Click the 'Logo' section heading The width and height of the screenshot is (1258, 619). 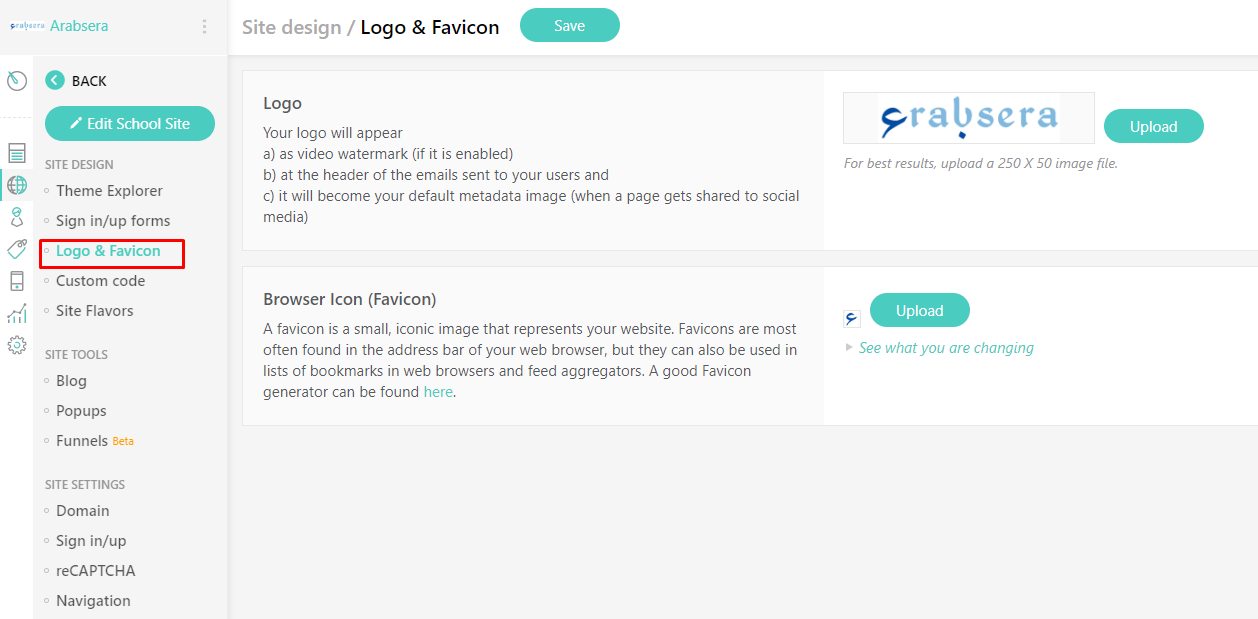point(282,103)
